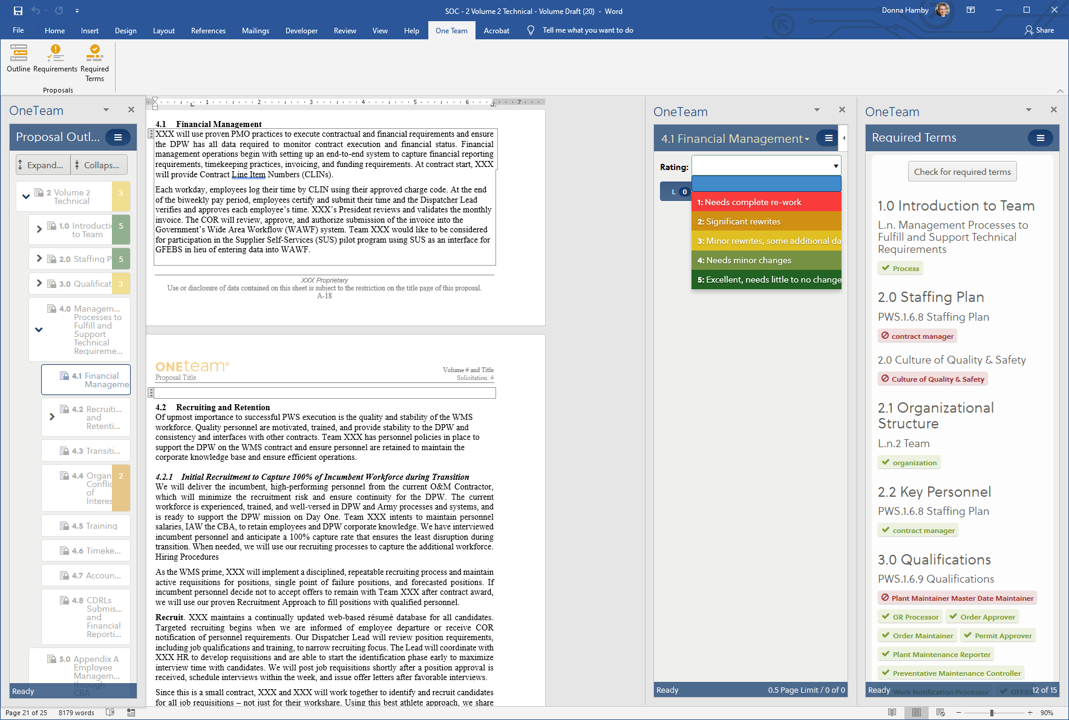1069x720 pixels.
Task: Open the 4.1 Financial Management panel menu
Action: [x=828, y=139]
